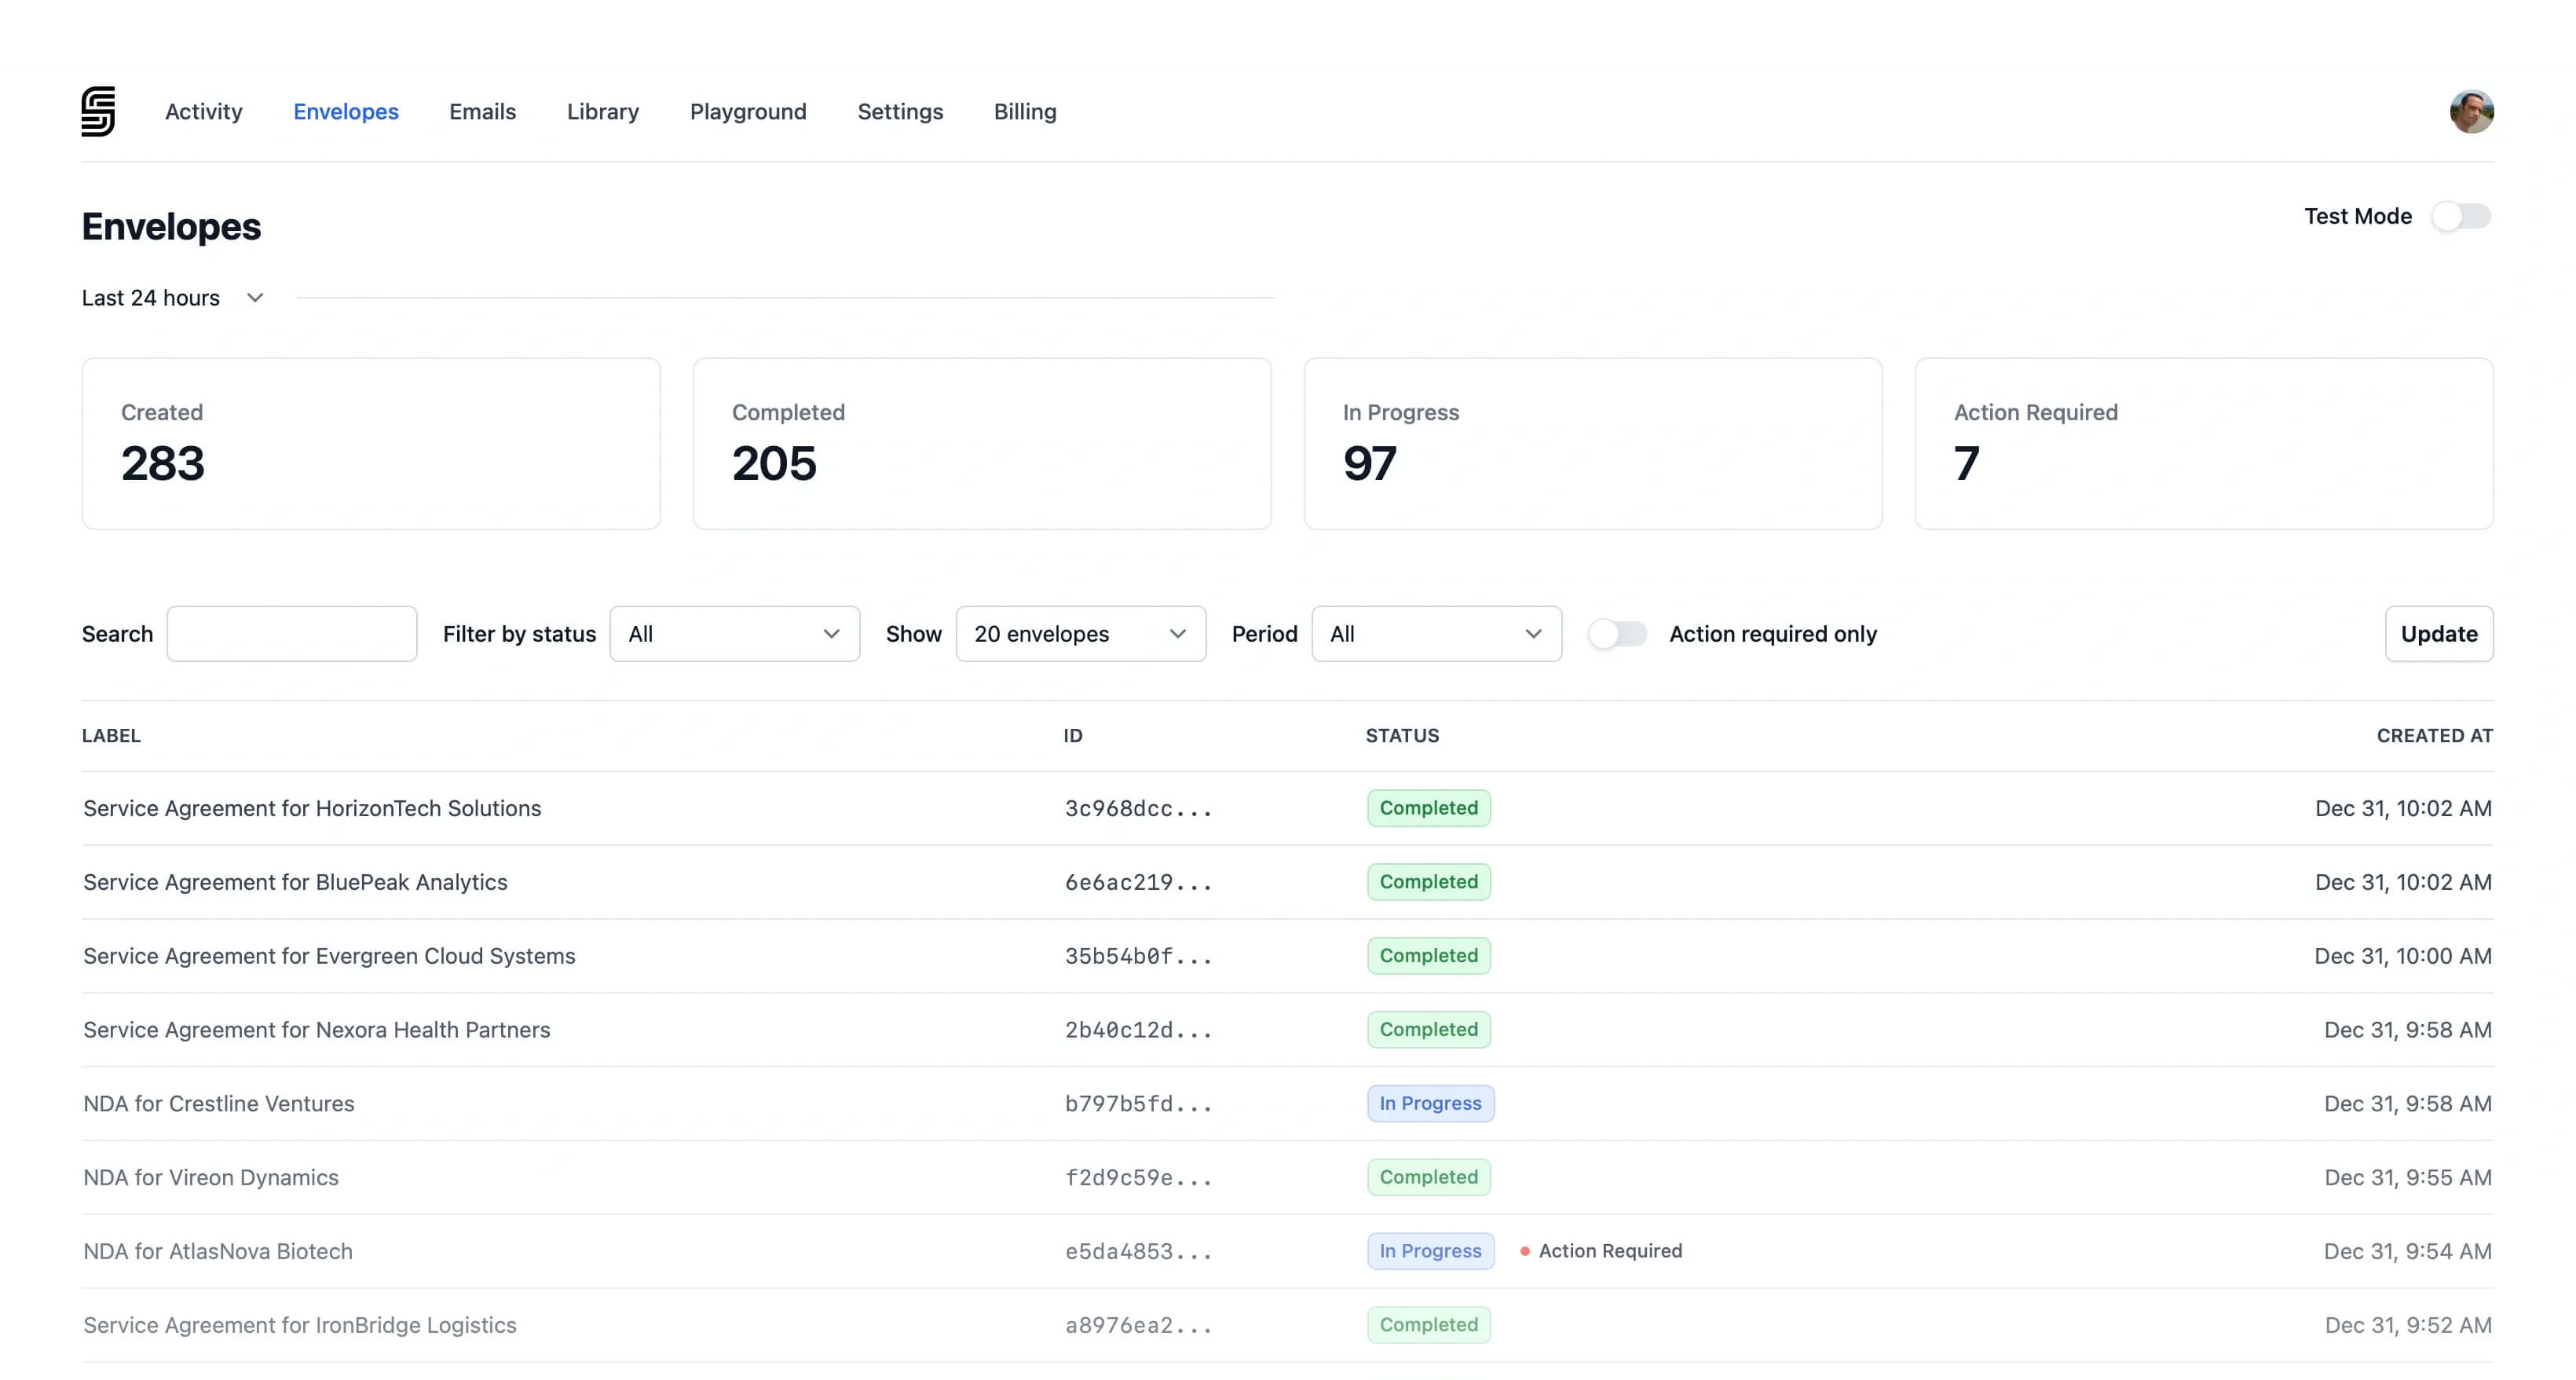Open the Period dropdown
Viewport: 2576px width, 1380px height.
1435,634
